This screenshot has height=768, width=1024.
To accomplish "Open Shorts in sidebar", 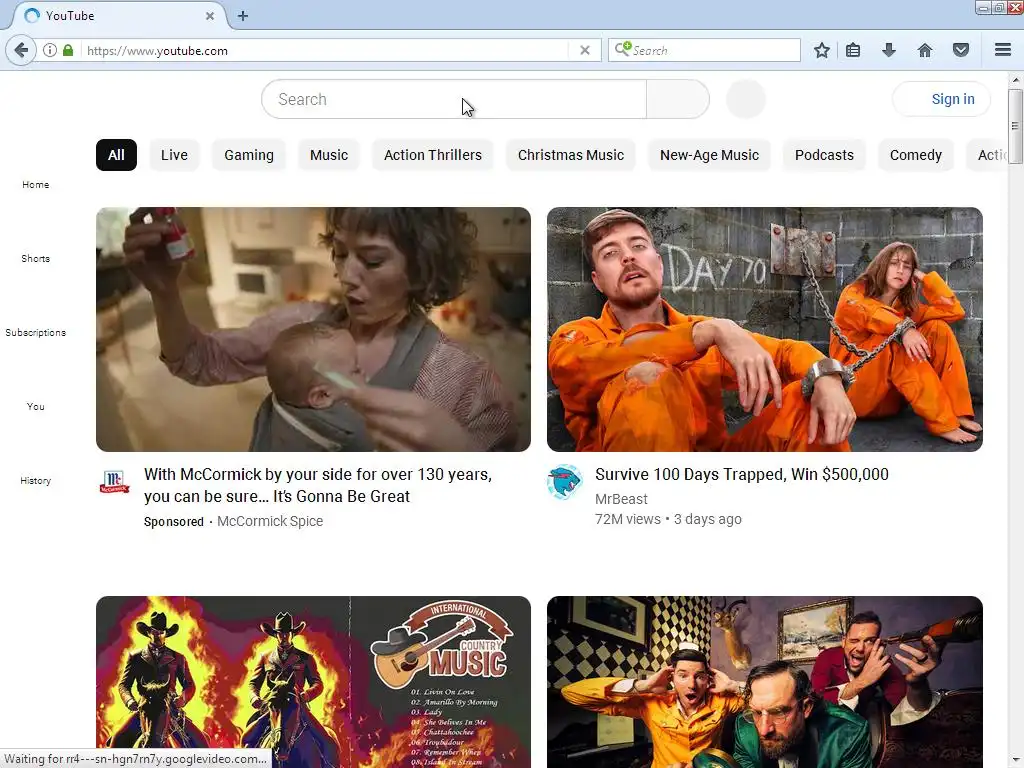I will tap(35, 258).
